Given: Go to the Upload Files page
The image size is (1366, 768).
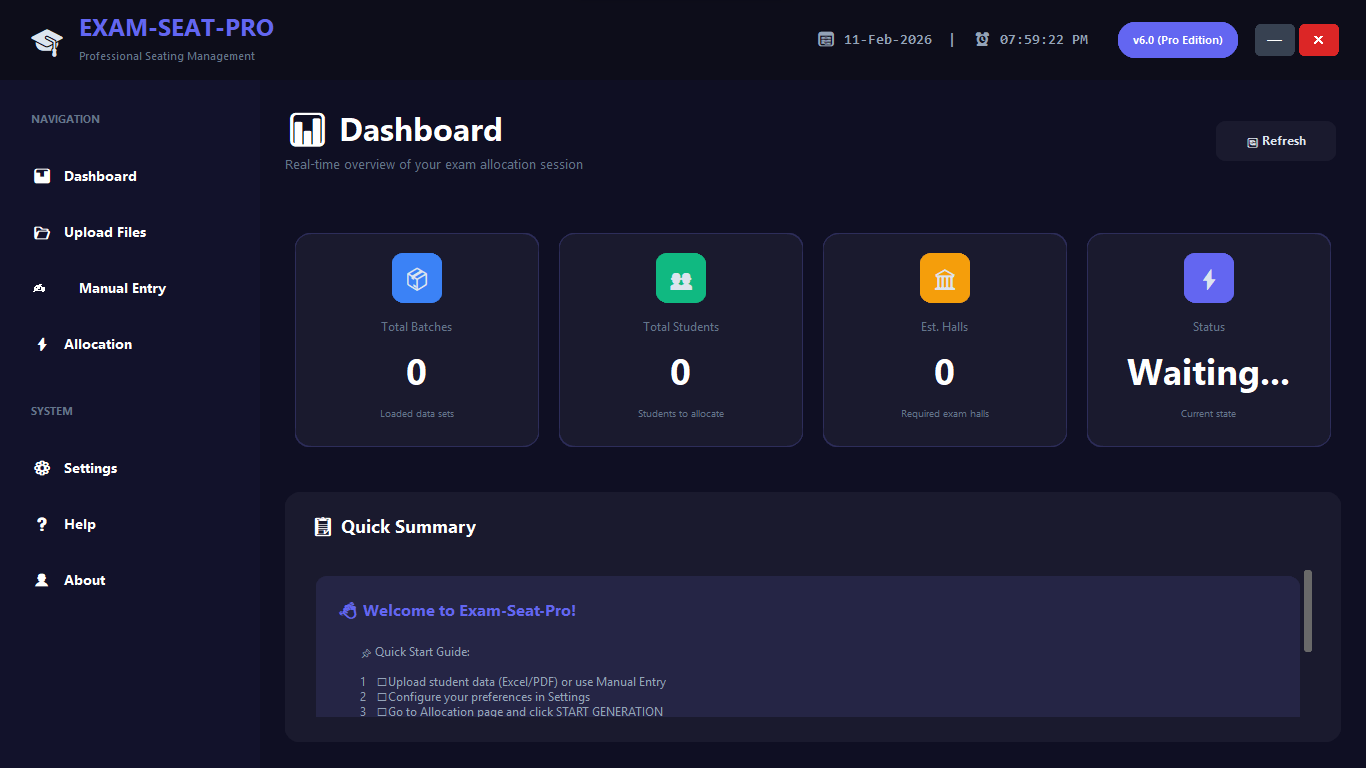Looking at the screenshot, I should pos(105,232).
